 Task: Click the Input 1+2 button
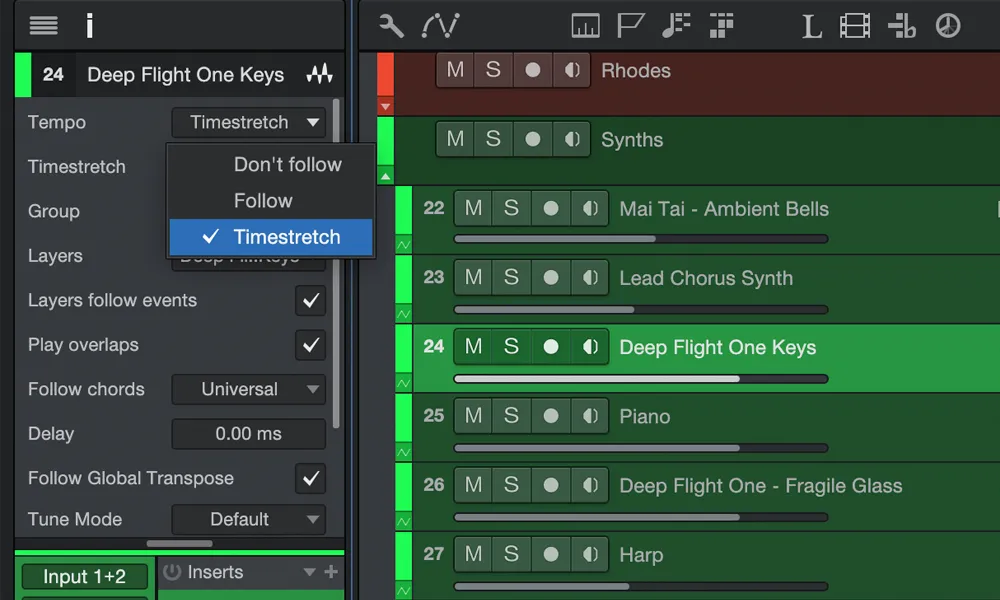tap(84, 576)
